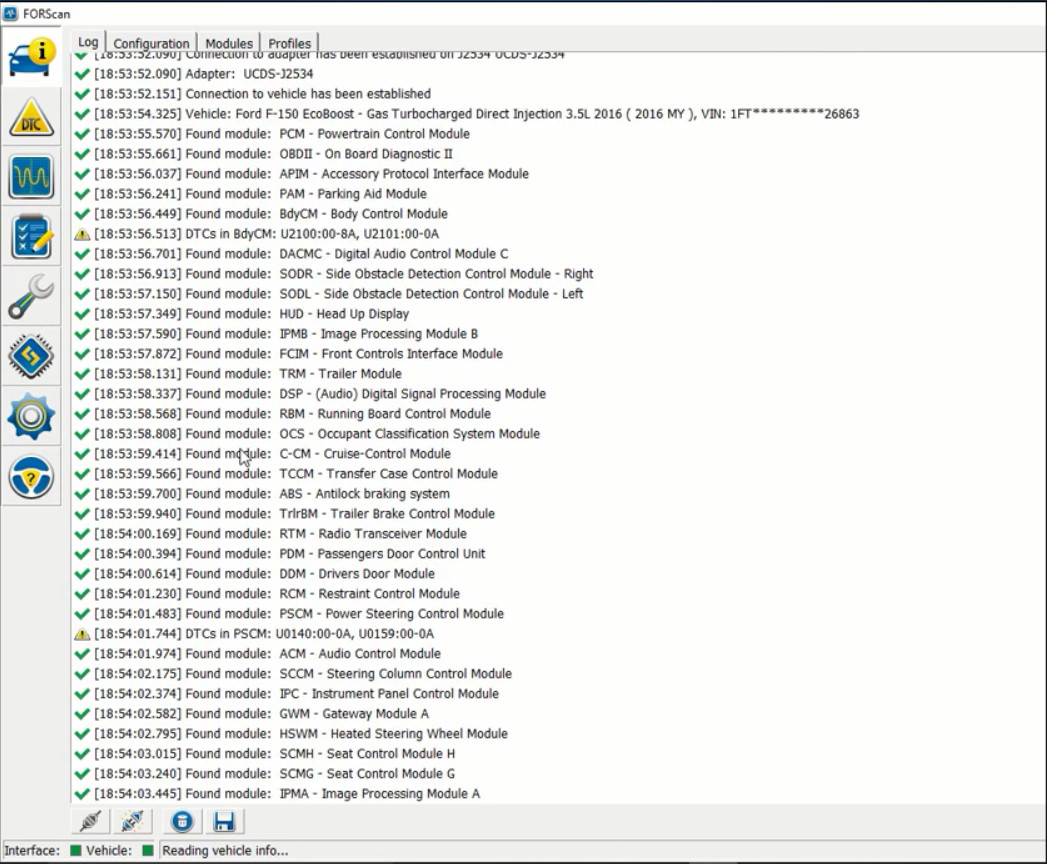Select the 'PAM - Parking Aid Module' line

[260, 194]
